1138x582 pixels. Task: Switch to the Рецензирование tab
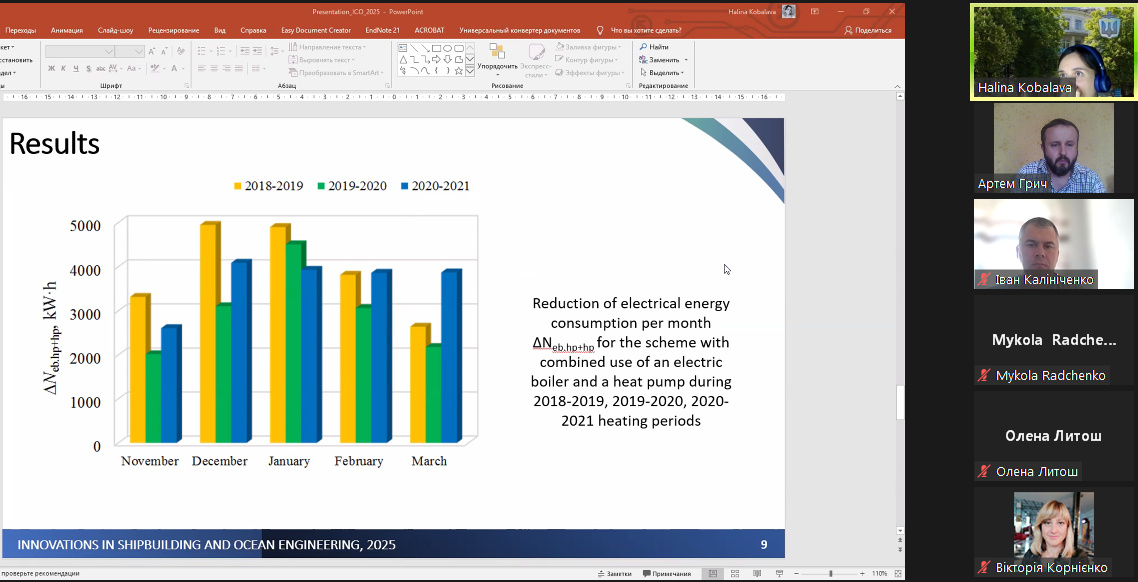click(x=174, y=30)
